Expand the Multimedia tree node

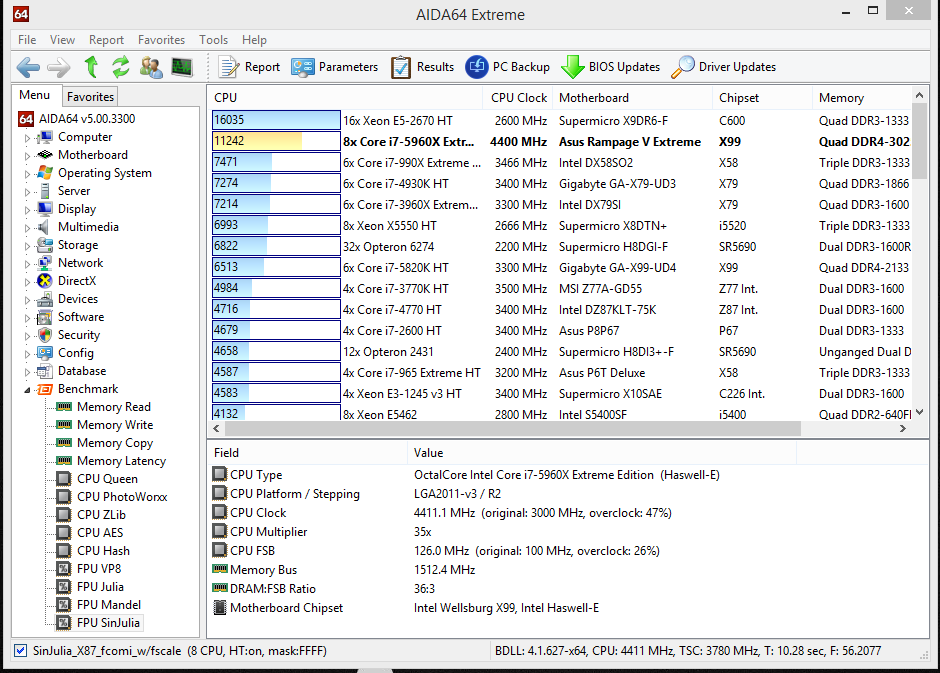click(27, 228)
